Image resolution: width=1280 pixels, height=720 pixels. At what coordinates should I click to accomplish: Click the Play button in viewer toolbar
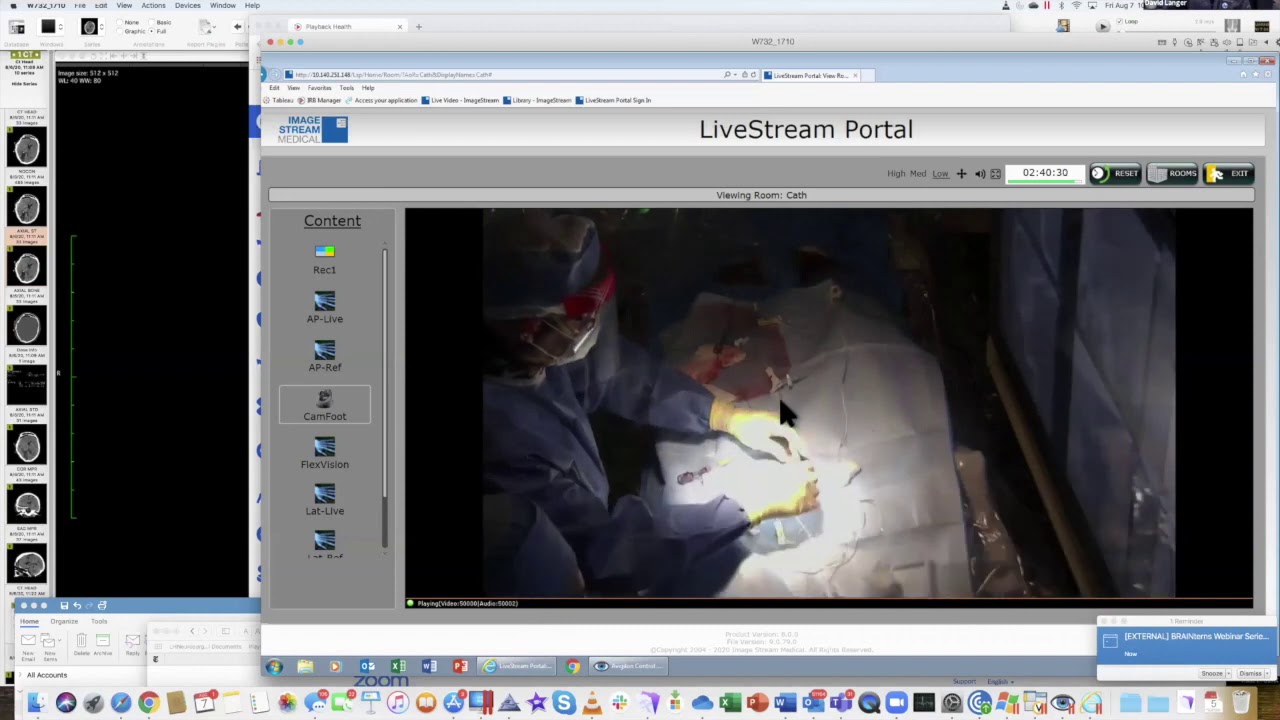pyautogui.click(x=1103, y=27)
